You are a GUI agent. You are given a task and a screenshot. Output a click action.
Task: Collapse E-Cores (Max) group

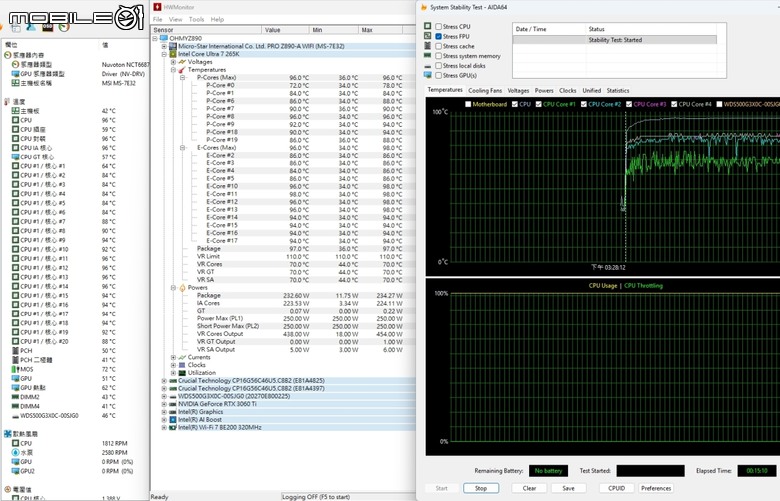click(183, 148)
